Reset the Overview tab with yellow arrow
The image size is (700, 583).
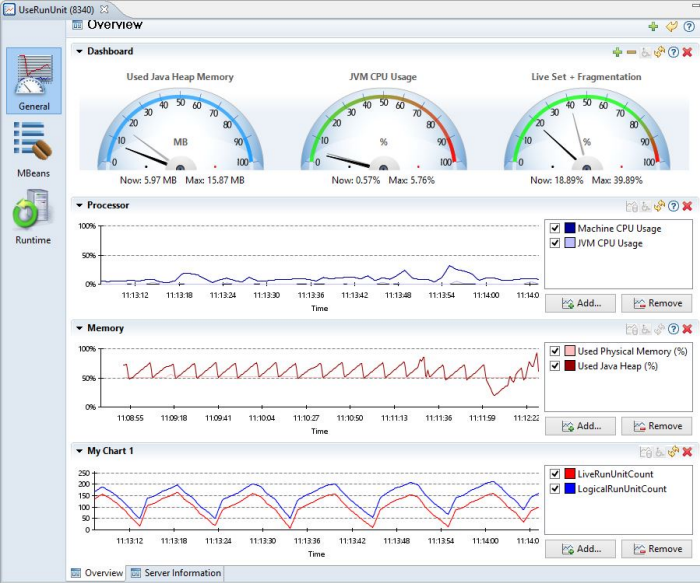click(x=671, y=26)
